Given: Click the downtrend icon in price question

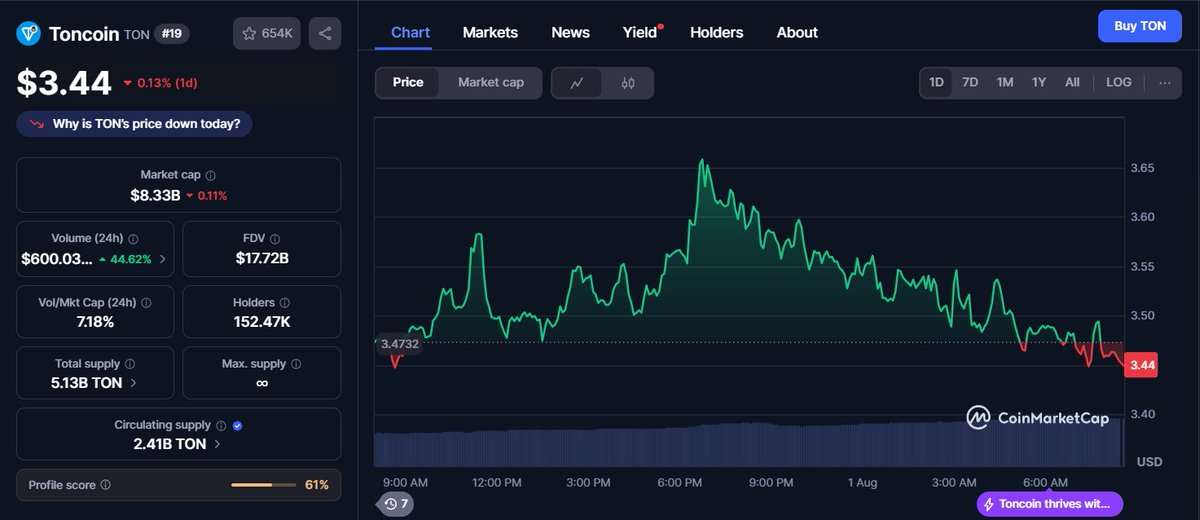Looking at the screenshot, I should tap(37, 124).
